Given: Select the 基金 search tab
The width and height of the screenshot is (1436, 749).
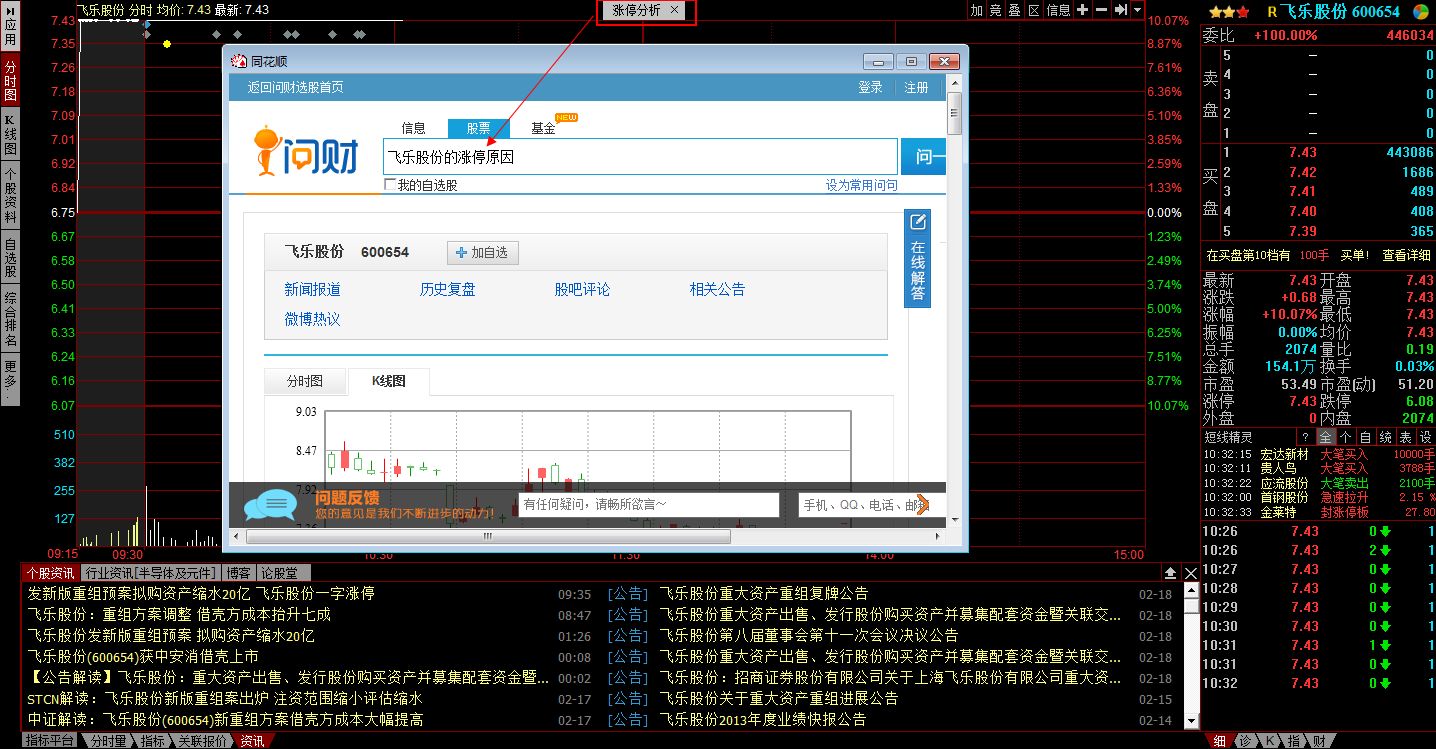Looking at the screenshot, I should point(543,128).
